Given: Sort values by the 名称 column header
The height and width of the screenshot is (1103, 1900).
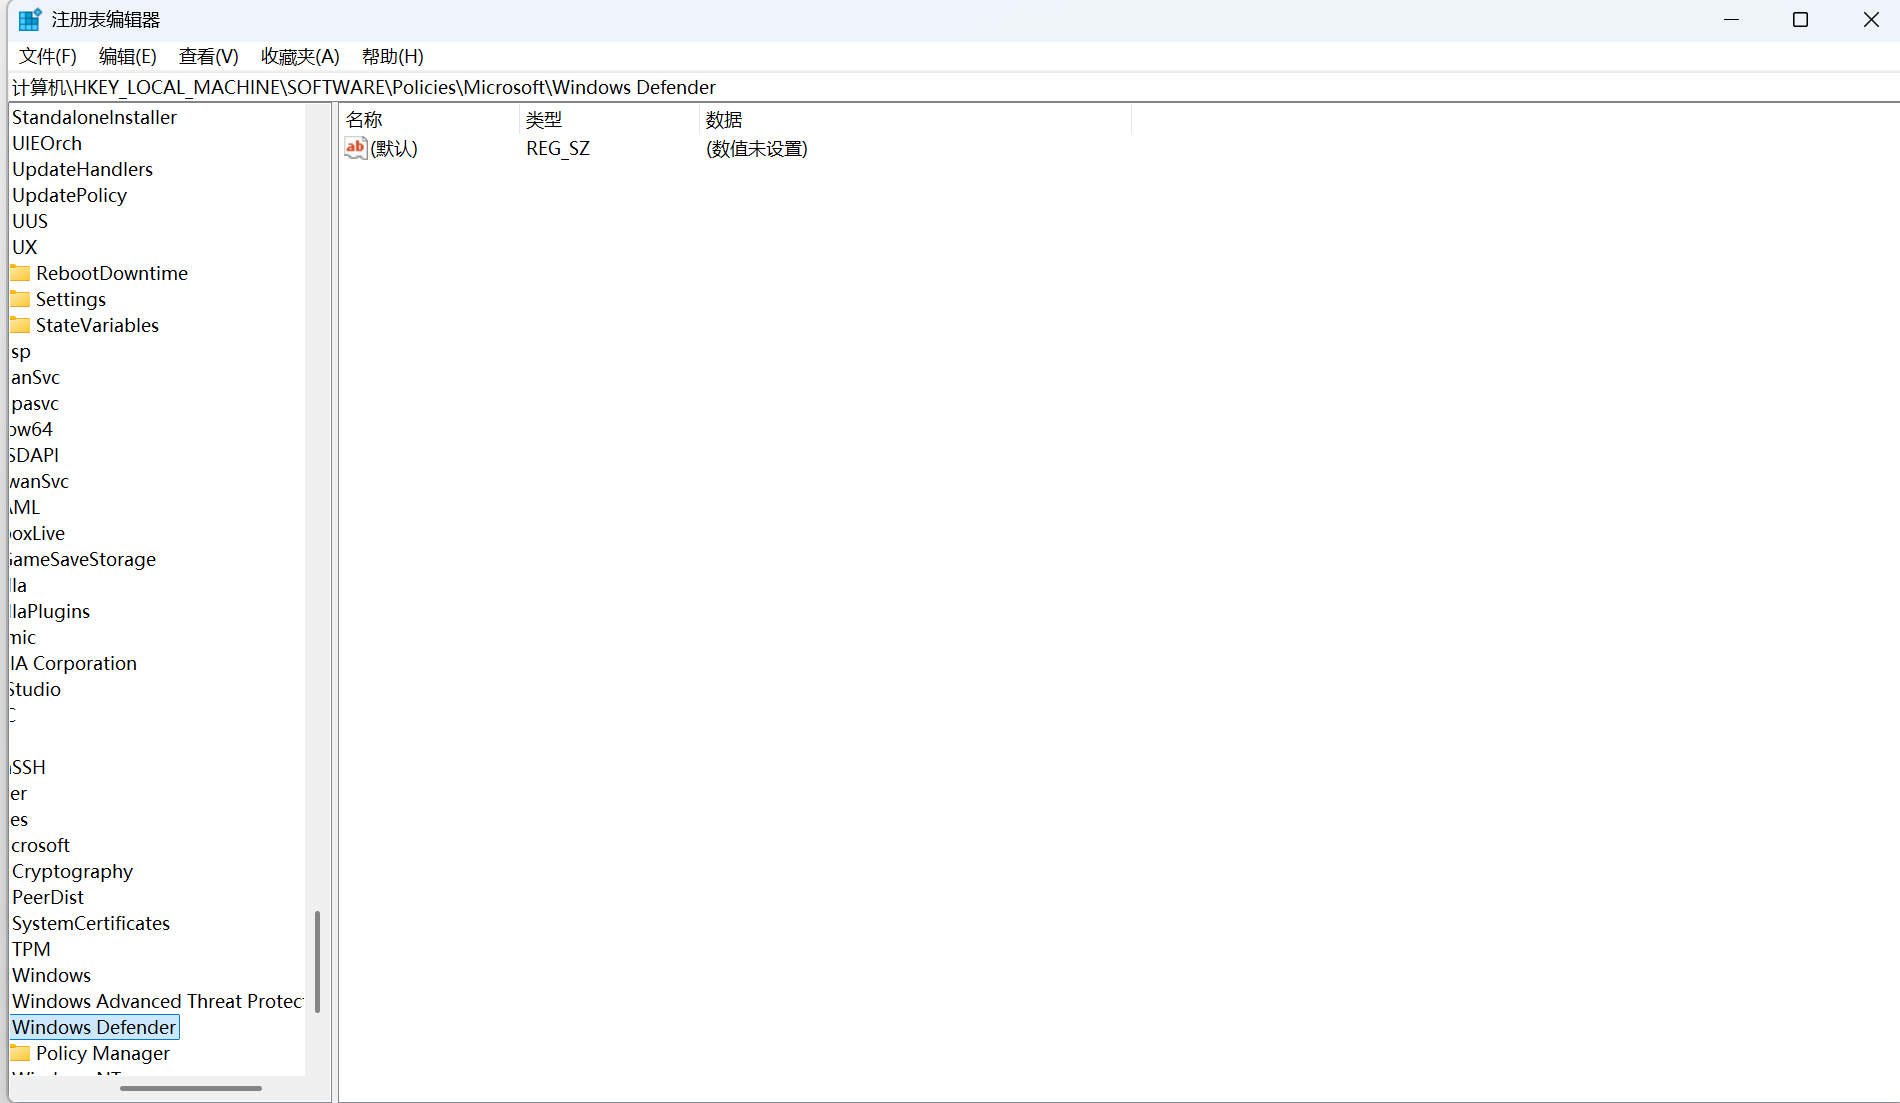Looking at the screenshot, I should pos(430,119).
